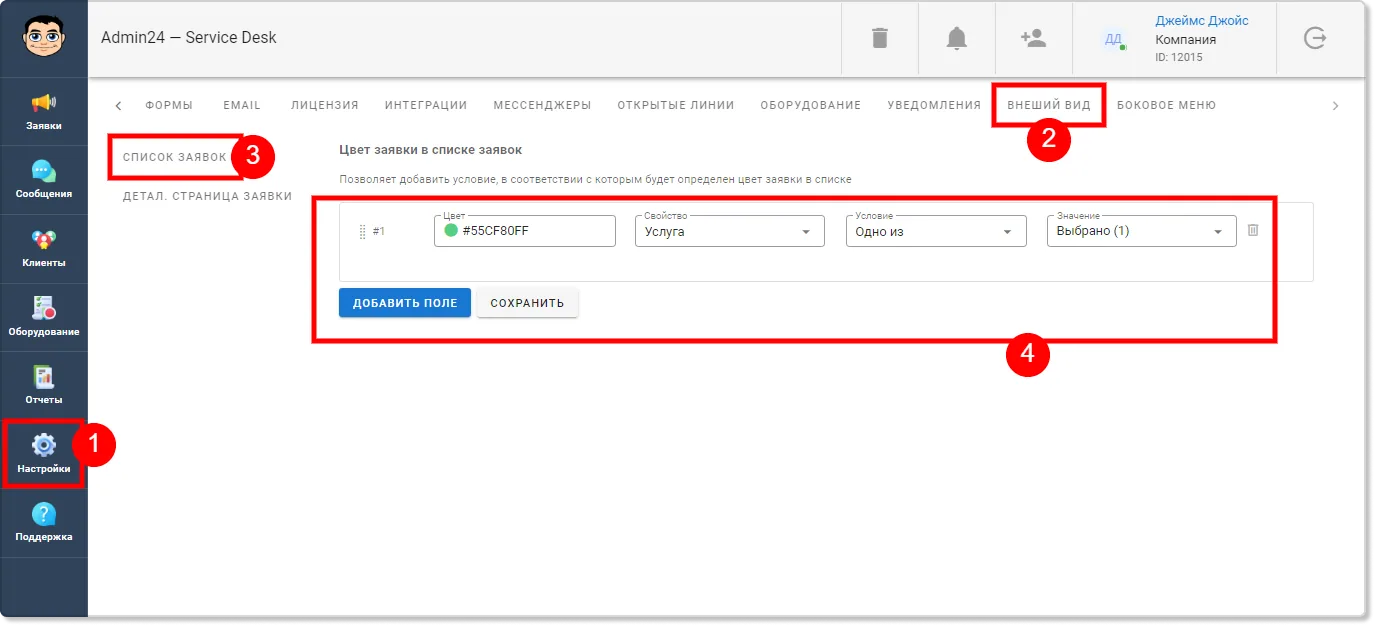This screenshot has width=1374, height=625.
Task: Go to Клиенты in sidebar
Action: click(x=44, y=249)
